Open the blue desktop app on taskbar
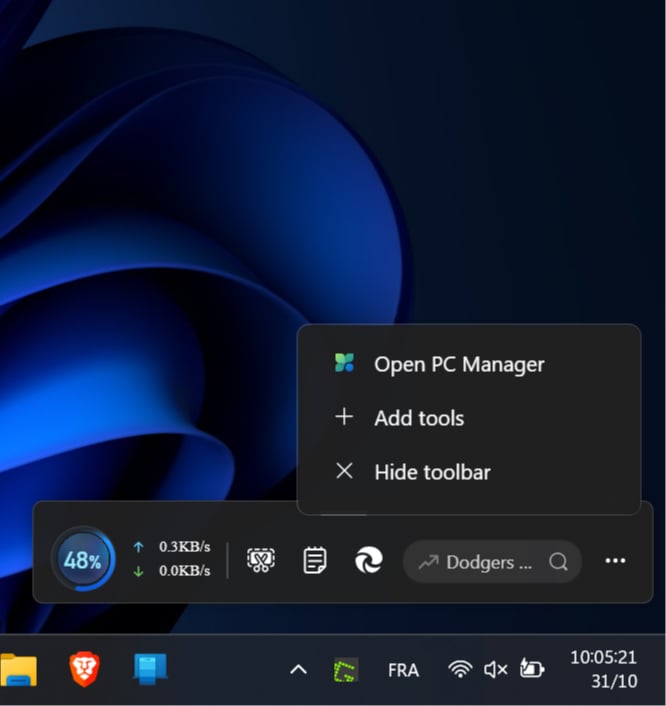 point(150,670)
